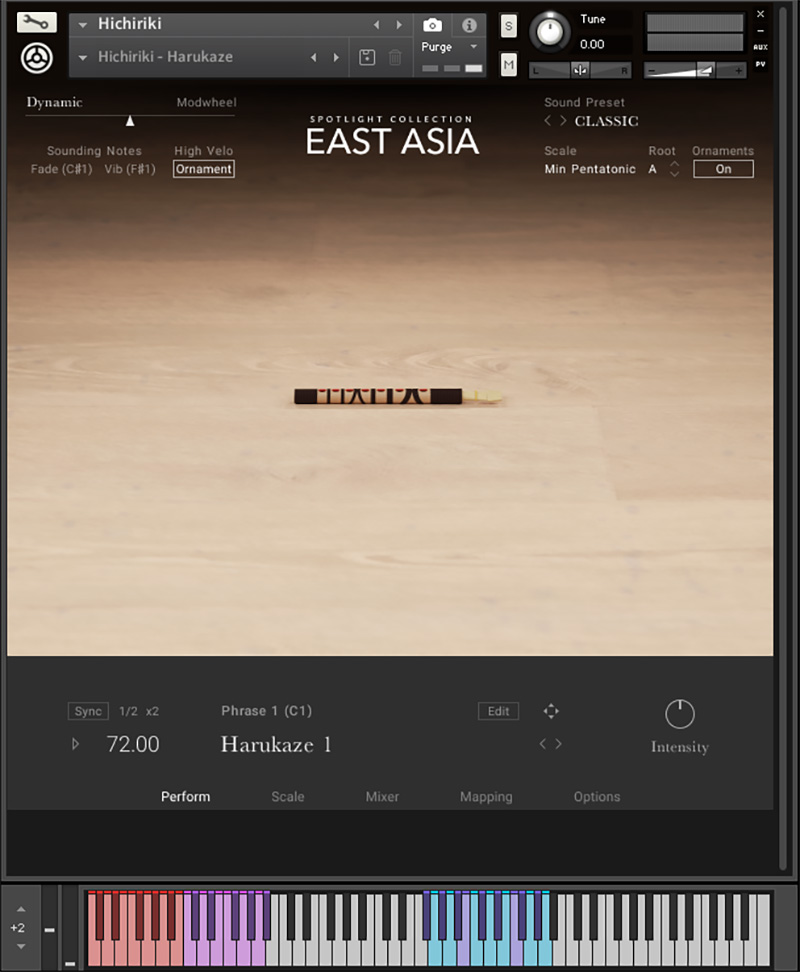Go to next instrument beside Hichiriki
Screen dimensions: 800x972
point(399,25)
